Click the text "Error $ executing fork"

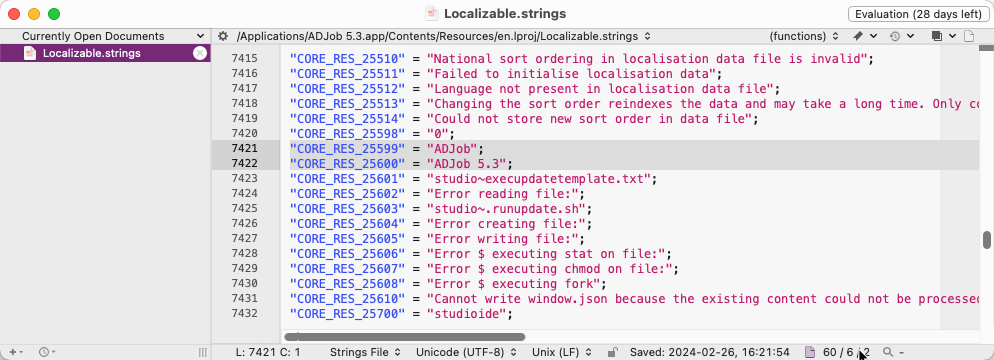point(512,284)
